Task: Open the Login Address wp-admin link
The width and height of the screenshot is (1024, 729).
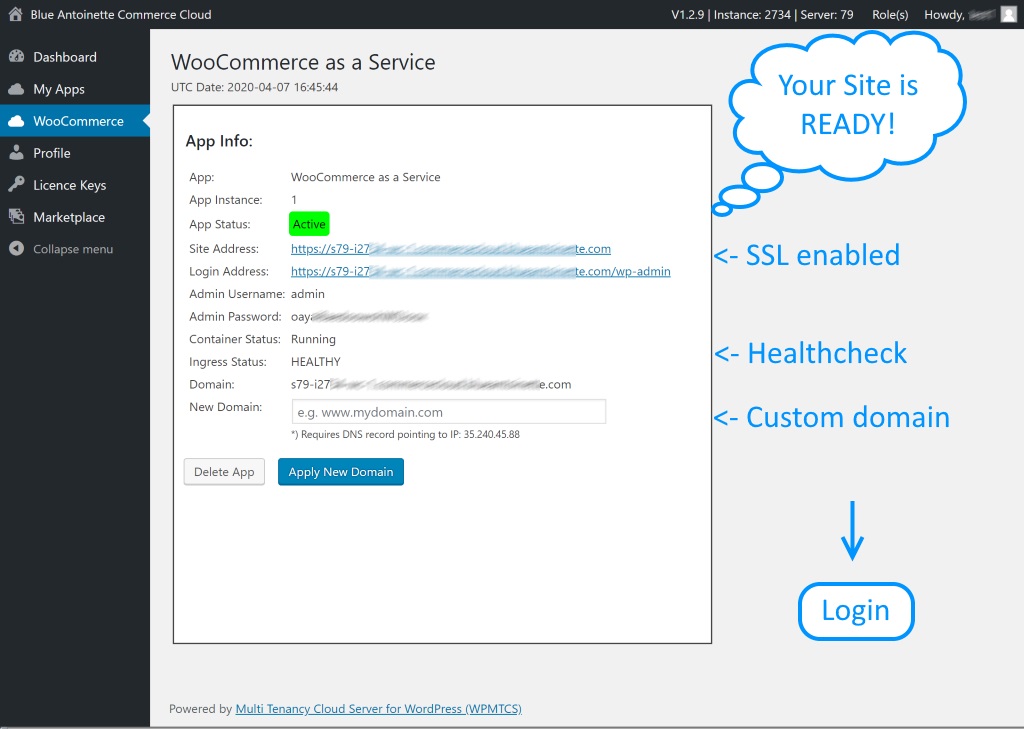Action: (481, 271)
